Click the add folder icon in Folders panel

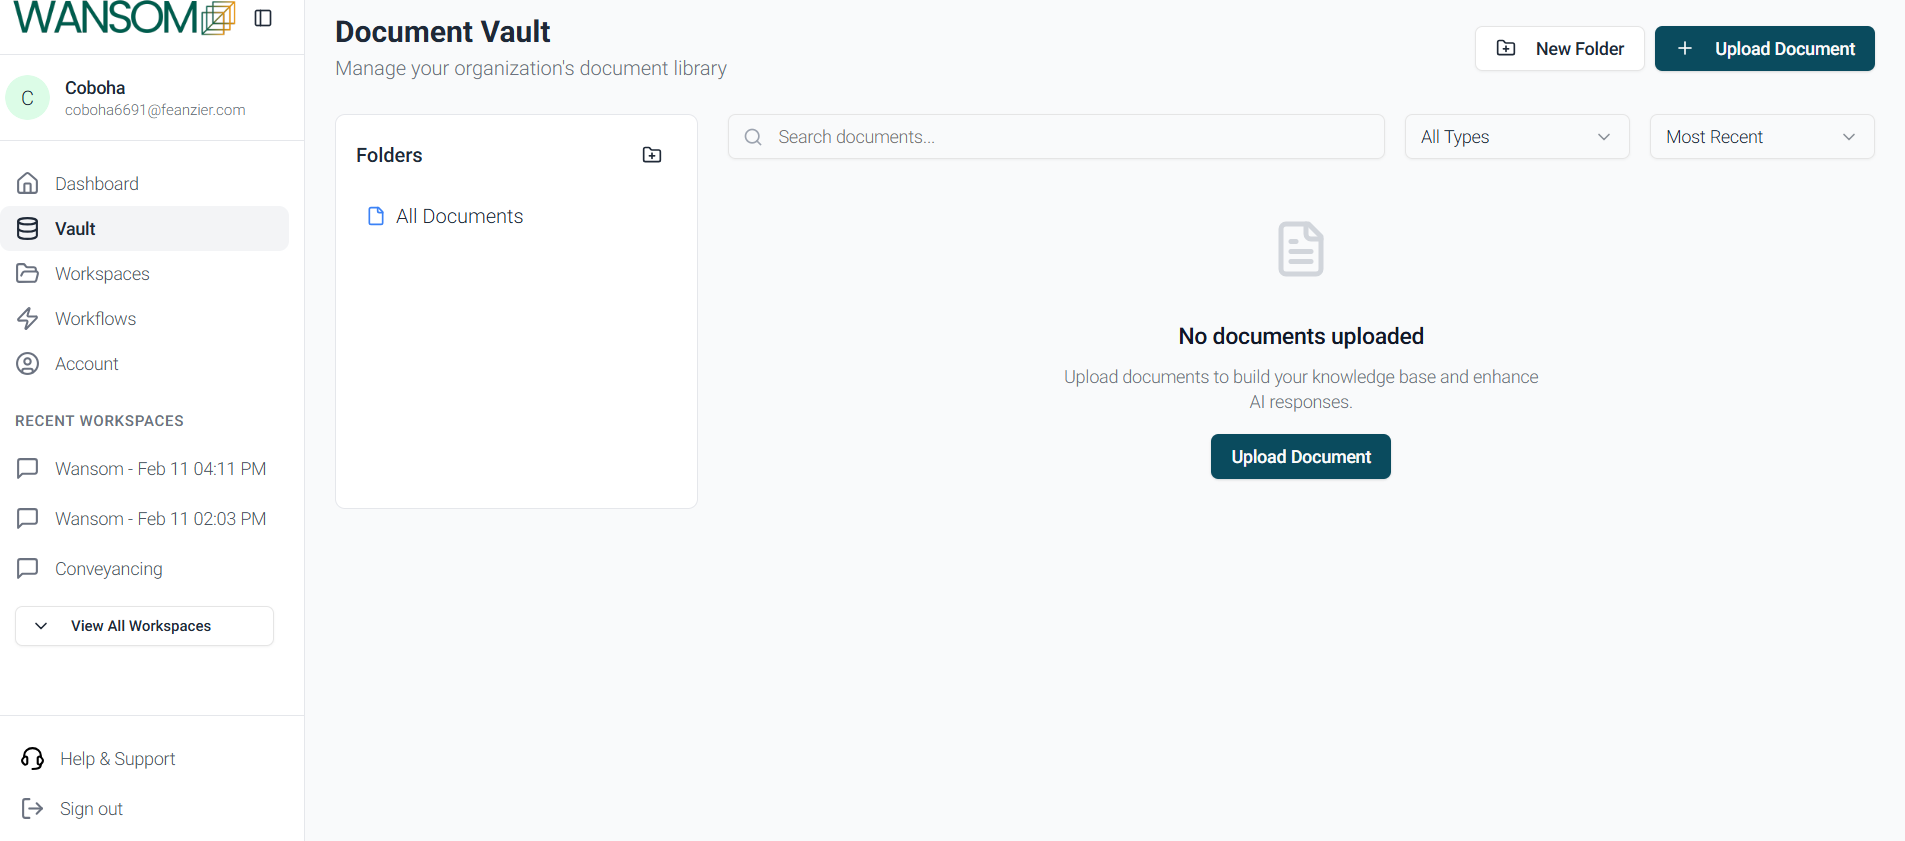[x=652, y=155]
